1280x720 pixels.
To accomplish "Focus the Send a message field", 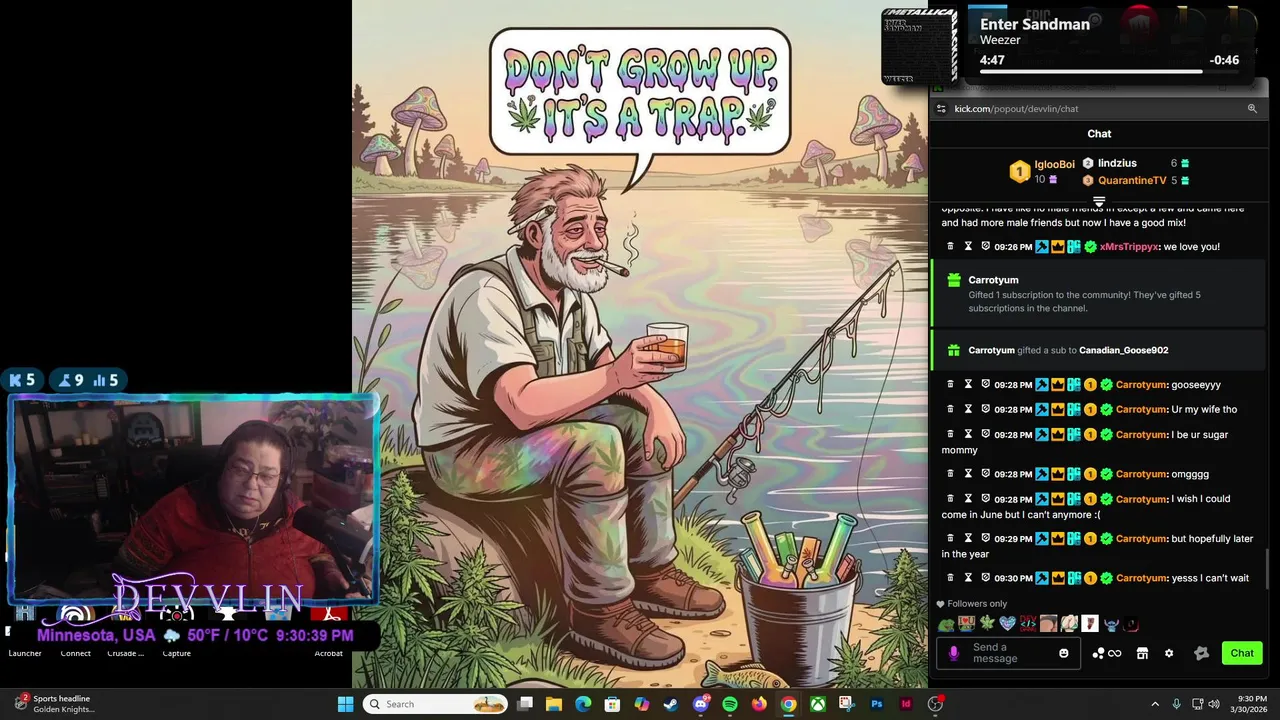I will coord(1006,653).
